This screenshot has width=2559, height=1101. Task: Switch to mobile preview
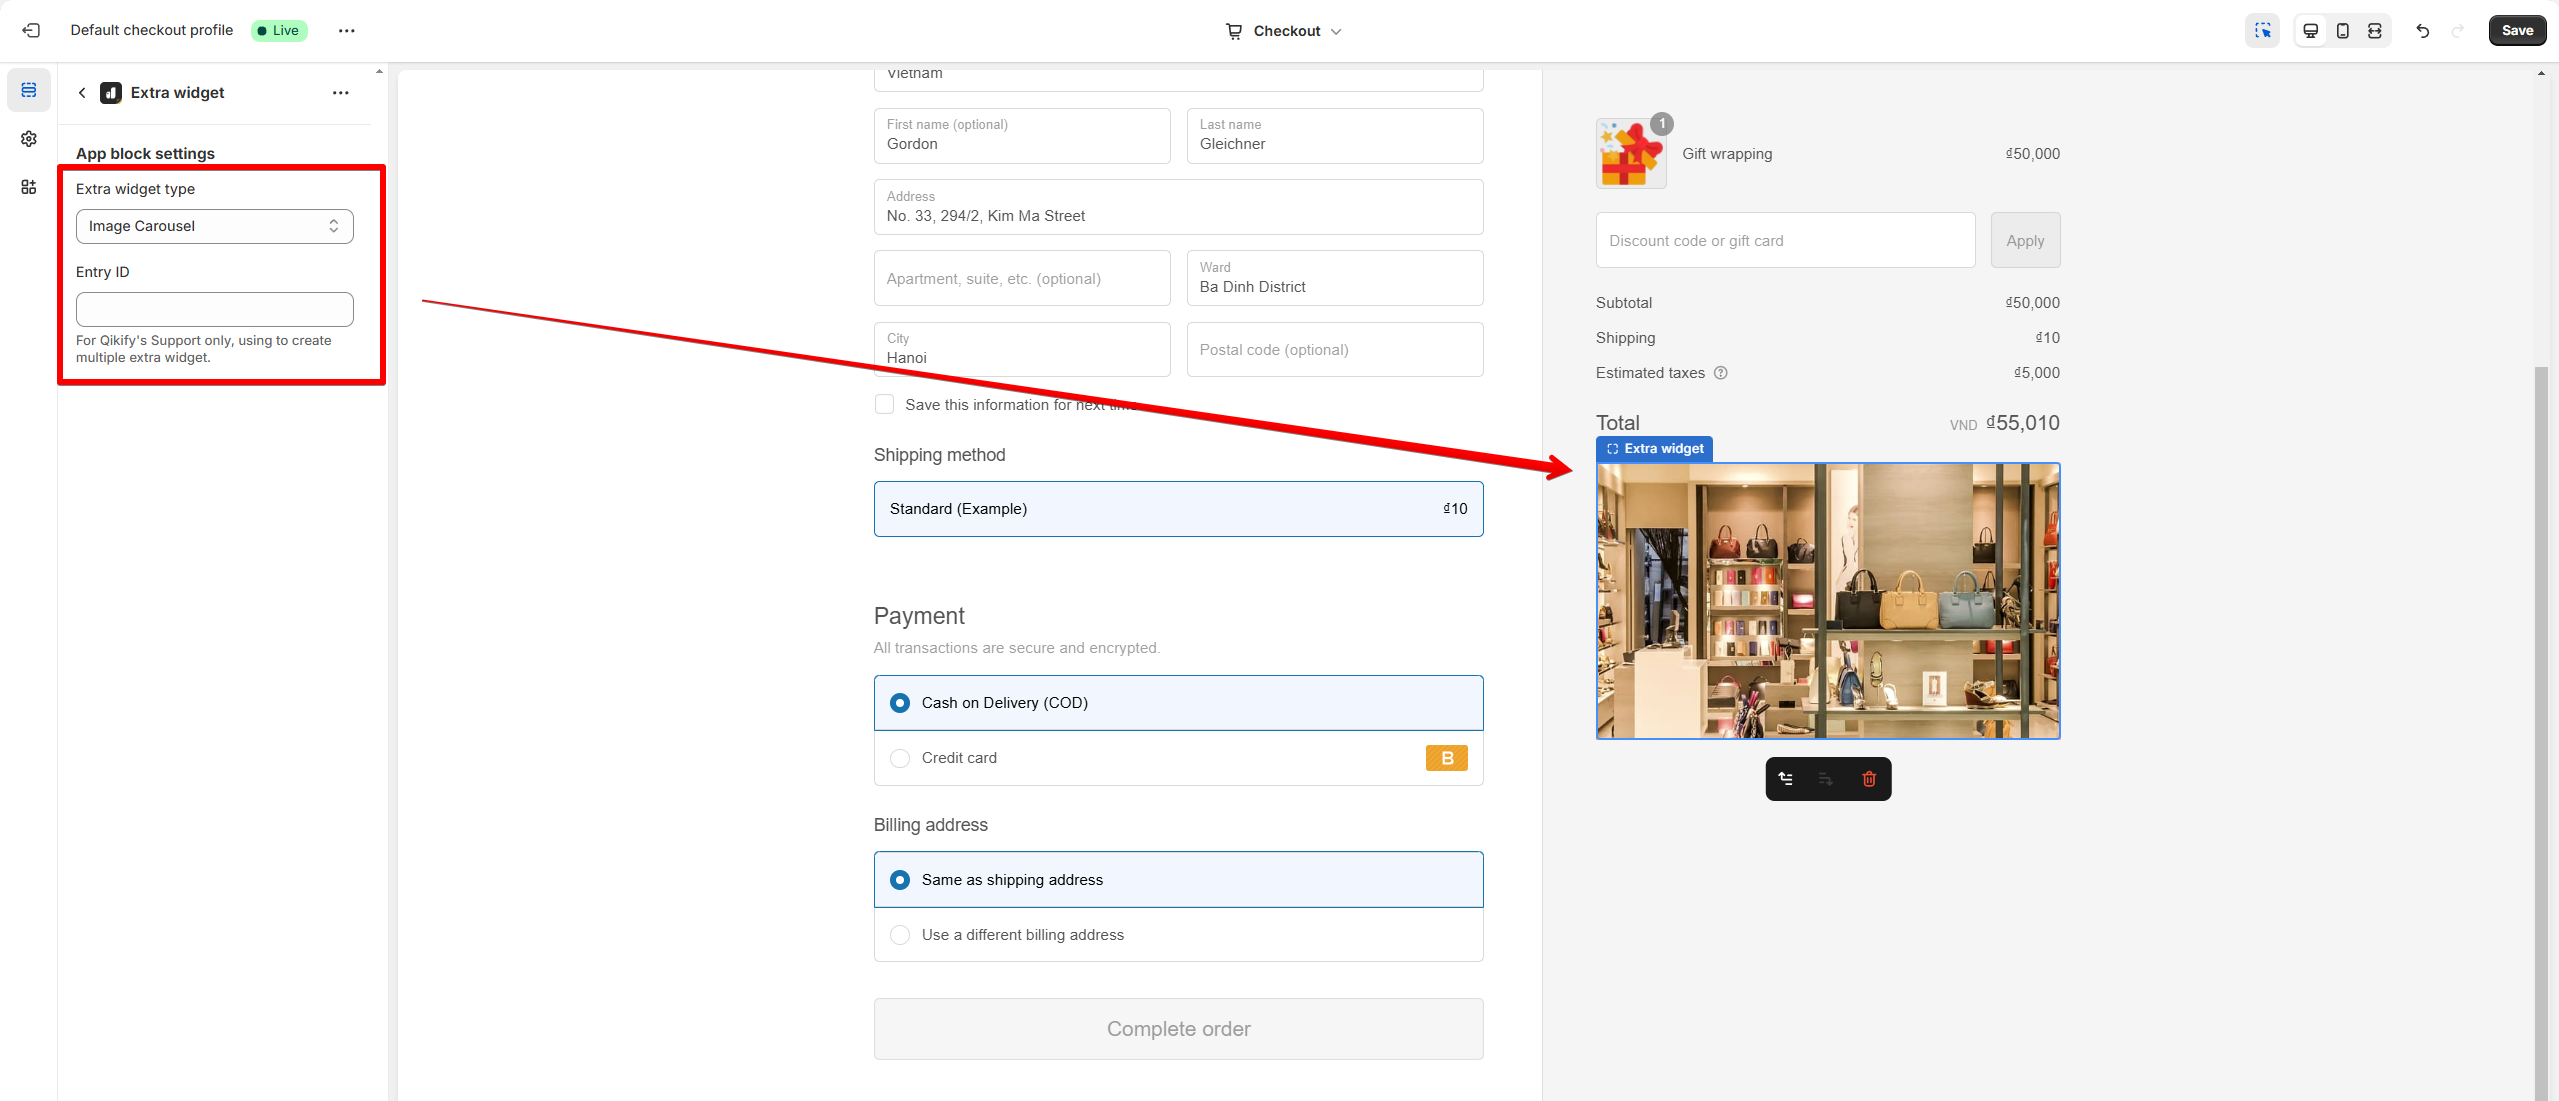click(x=2342, y=31)
